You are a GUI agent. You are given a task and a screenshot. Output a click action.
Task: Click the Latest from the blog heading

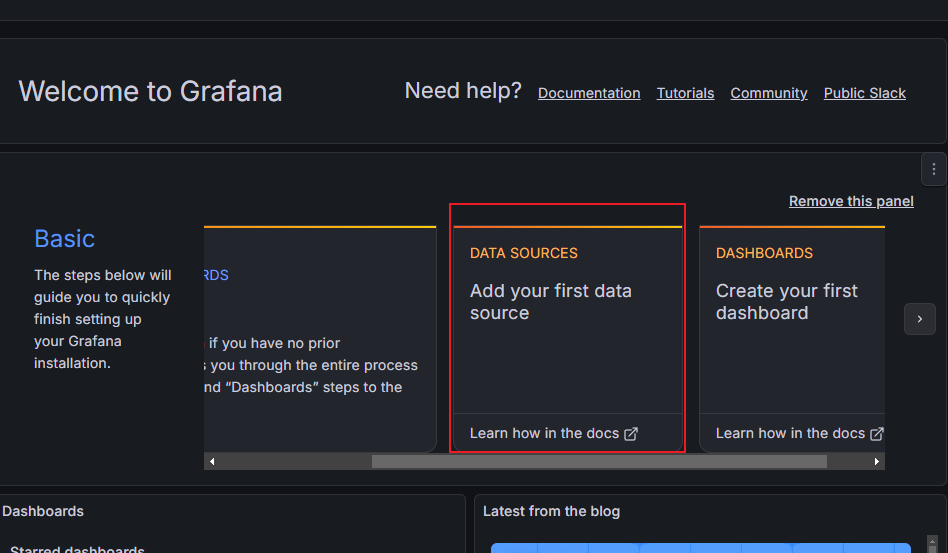551,511
